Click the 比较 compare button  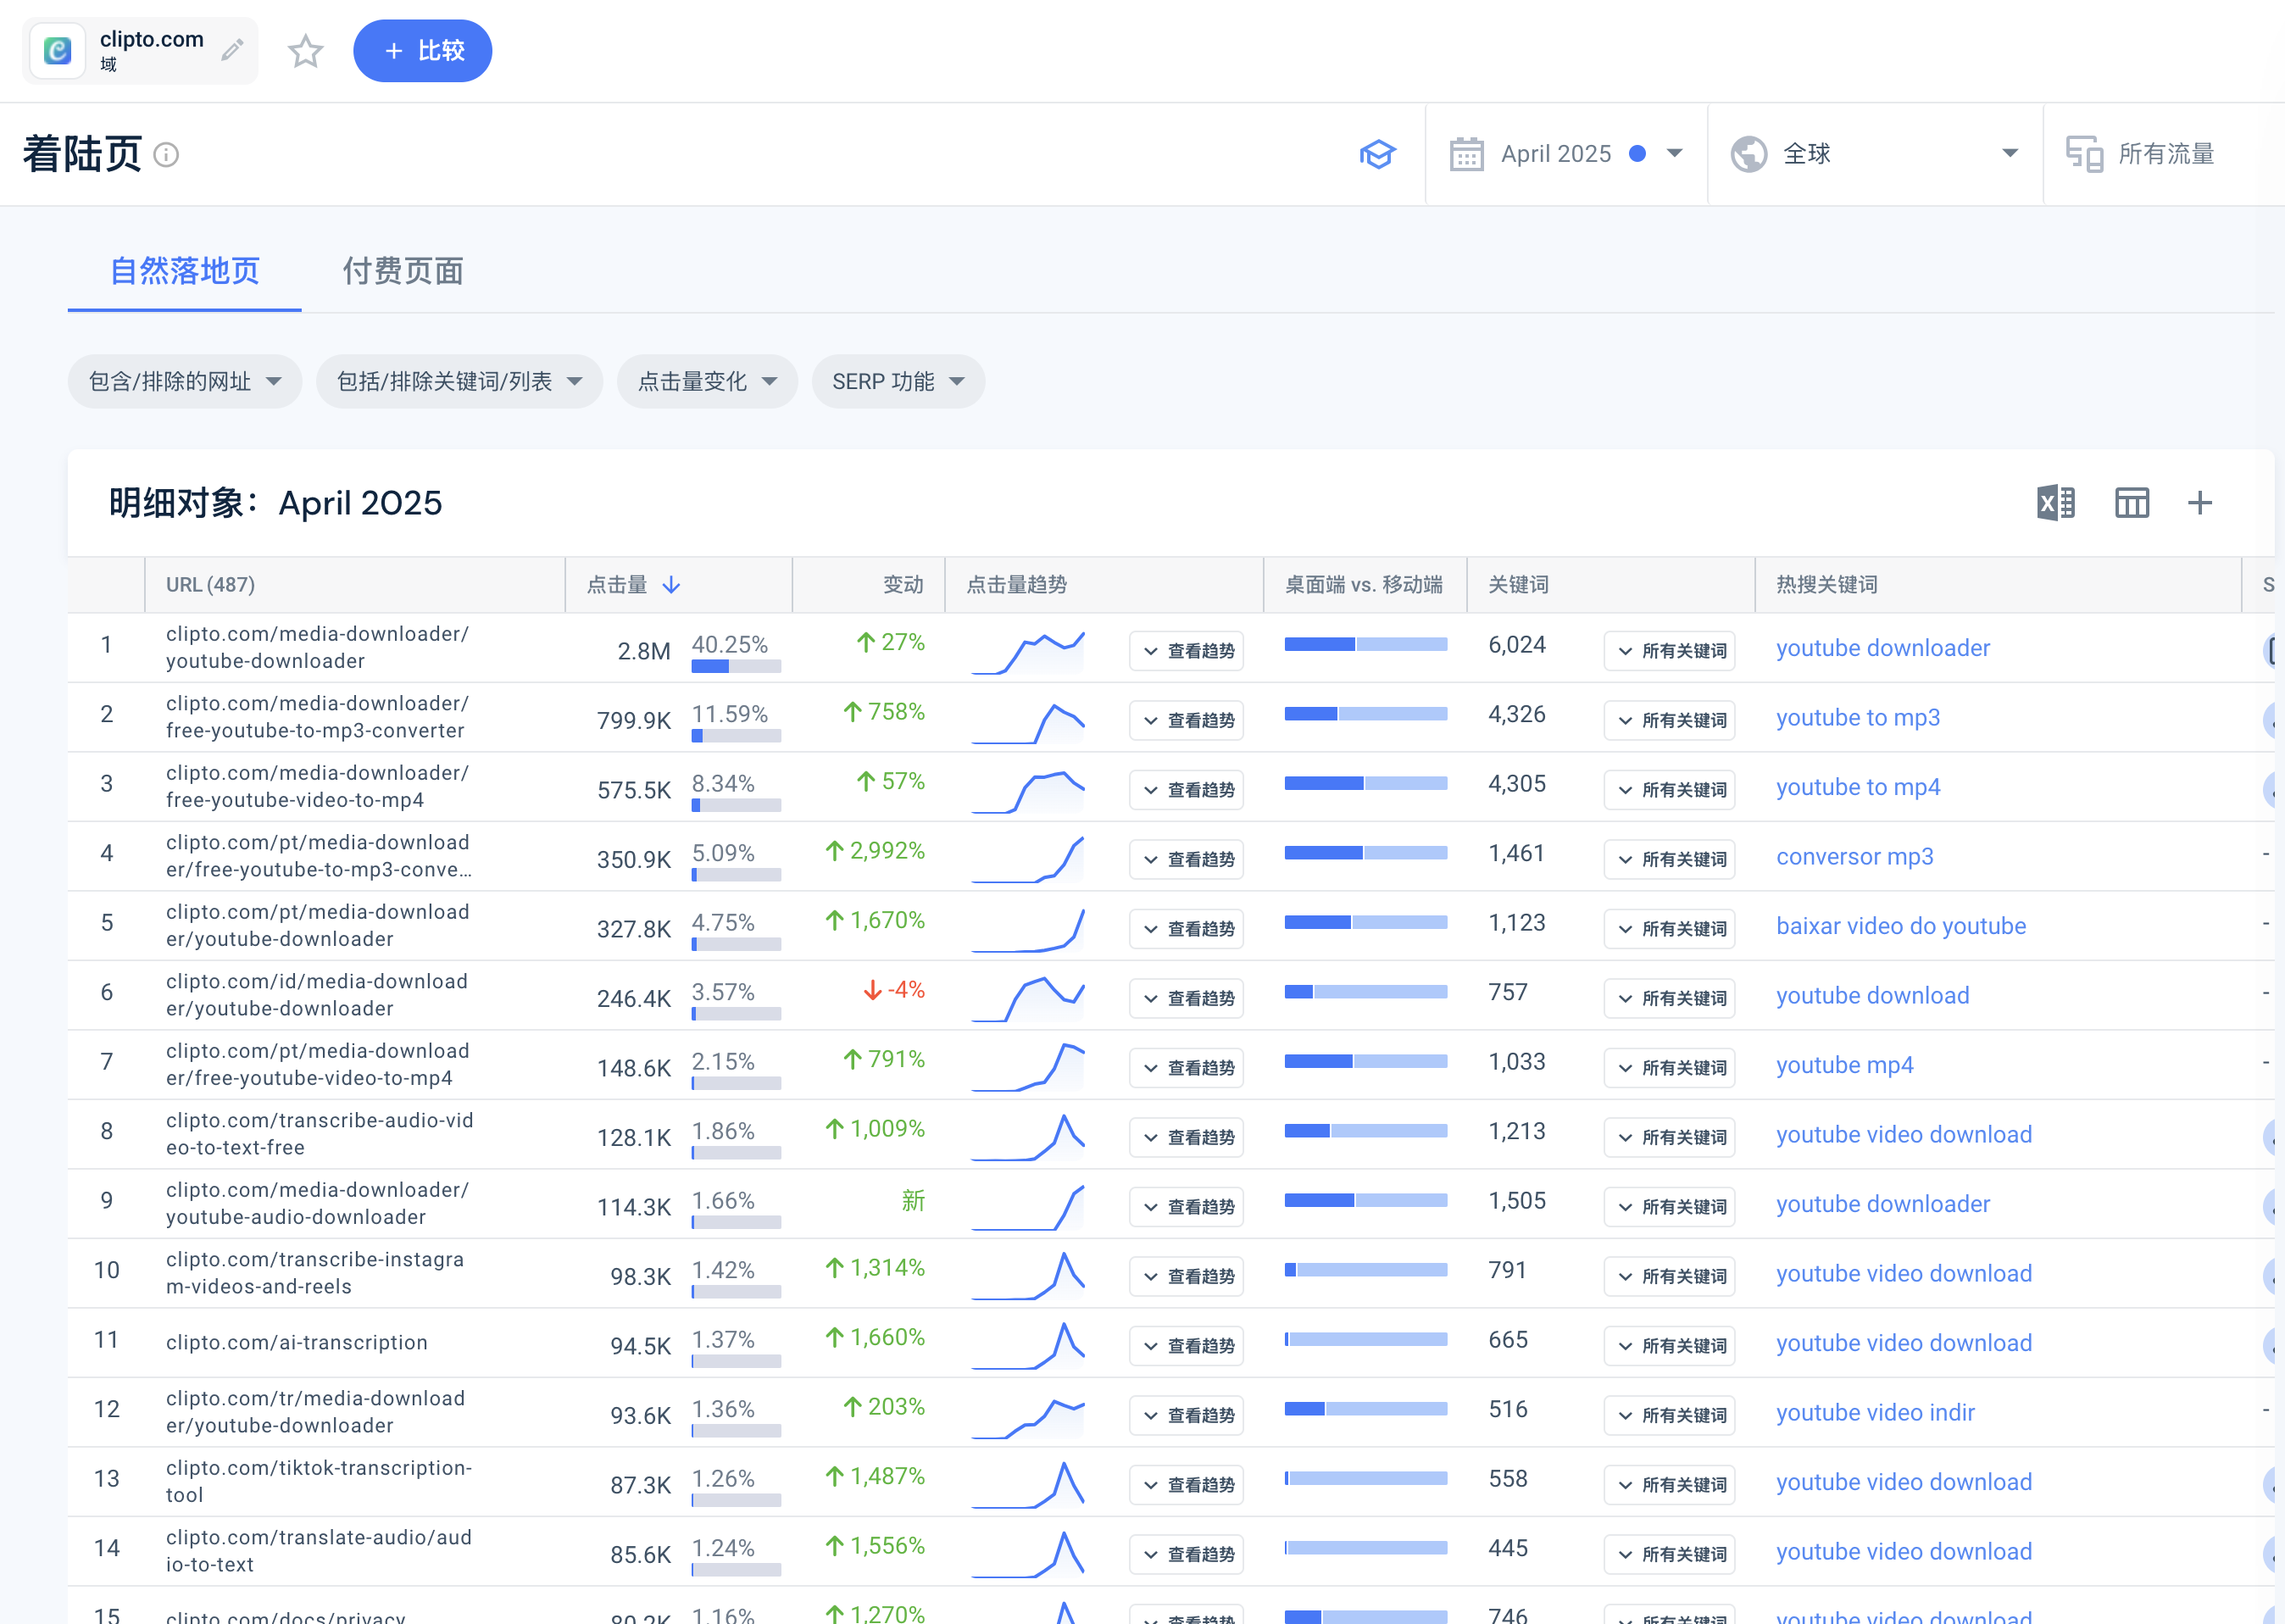[422, 51]
